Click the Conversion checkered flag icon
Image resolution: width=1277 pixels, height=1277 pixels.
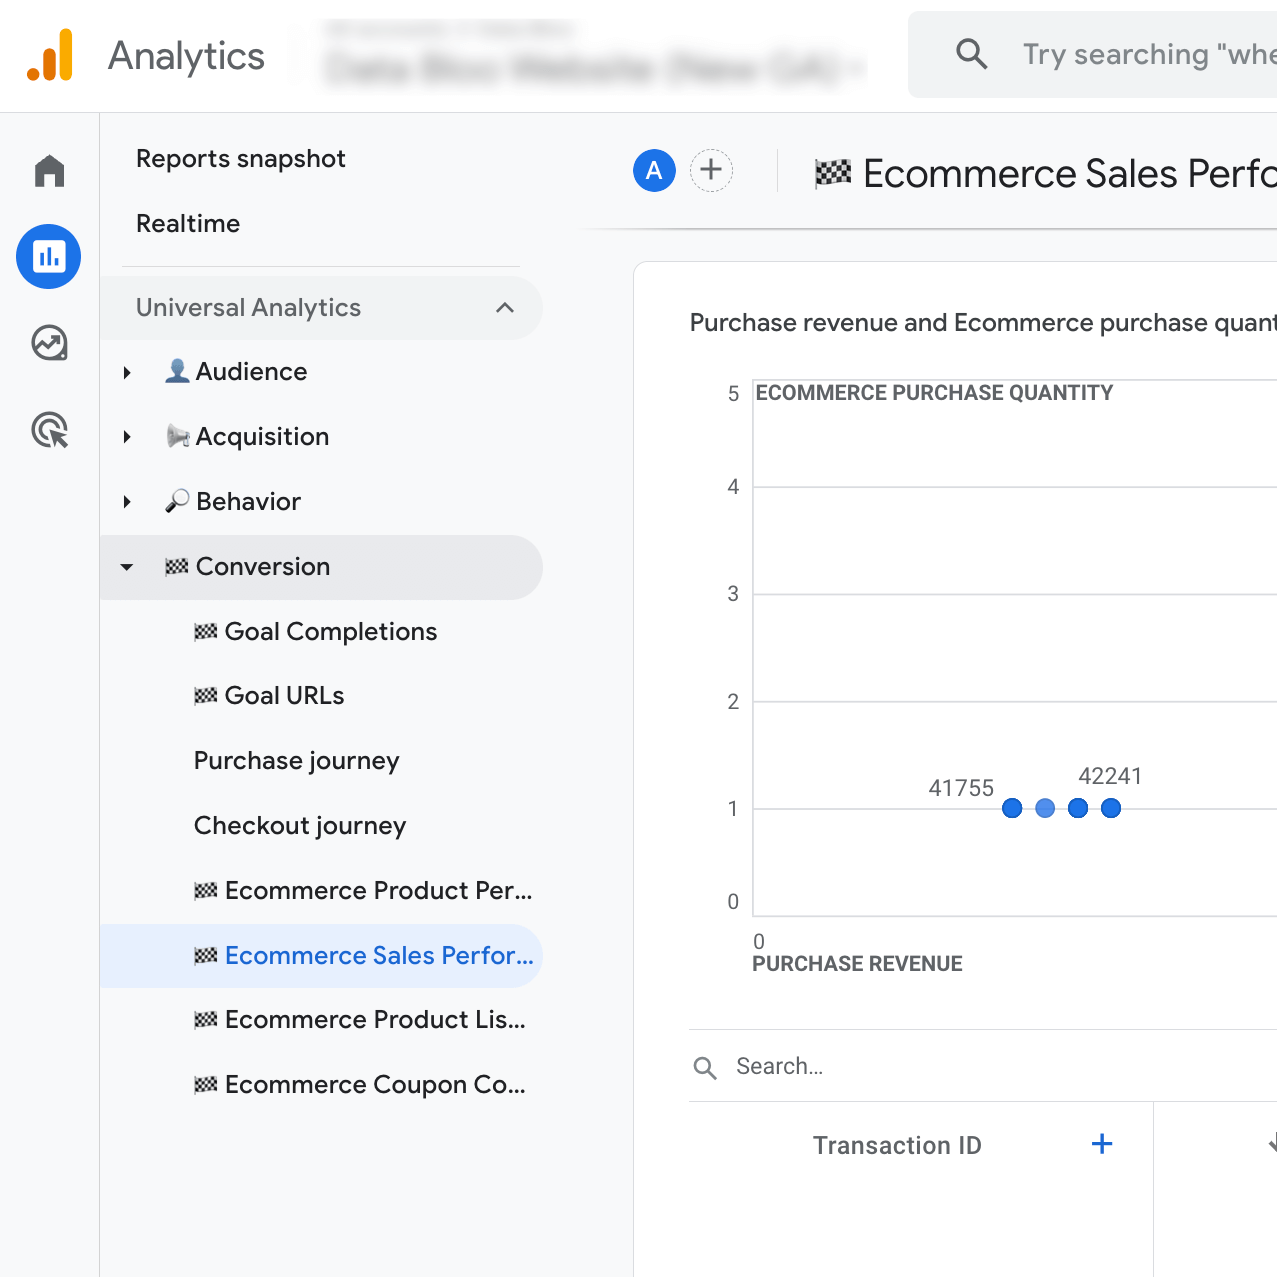point(177,567)
